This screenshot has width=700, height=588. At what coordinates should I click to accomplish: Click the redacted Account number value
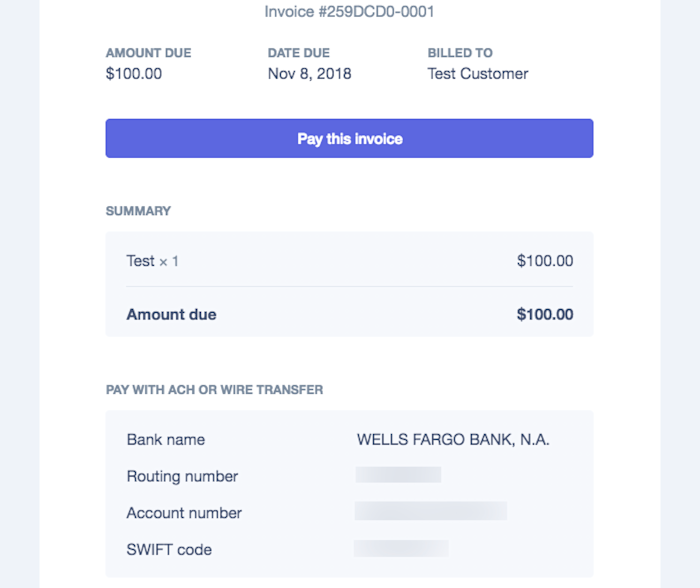[x=430, y=511]
